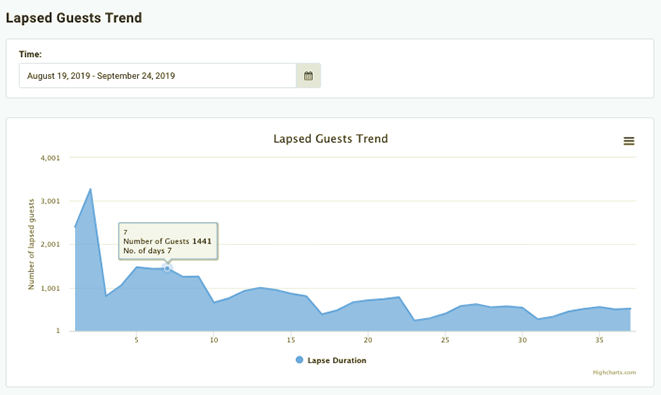Screen dimensions: 661x395
Task: Click the y-axis label '4,001'
Action: [50, 158]
